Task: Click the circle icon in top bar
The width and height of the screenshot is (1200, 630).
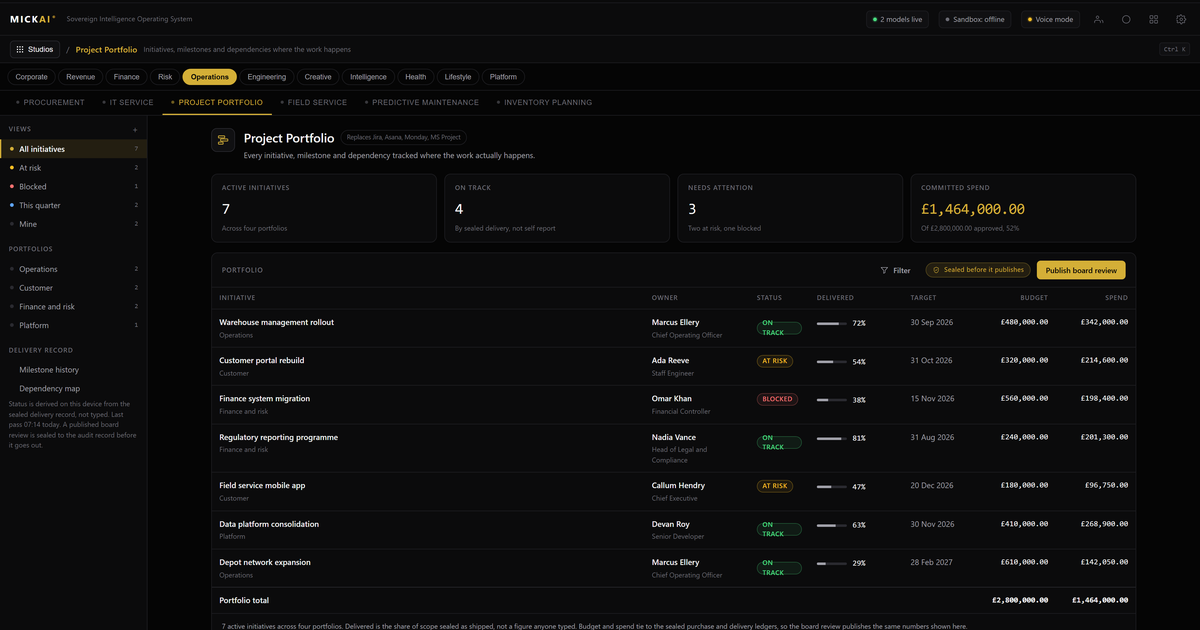Action: [1126, 19]
